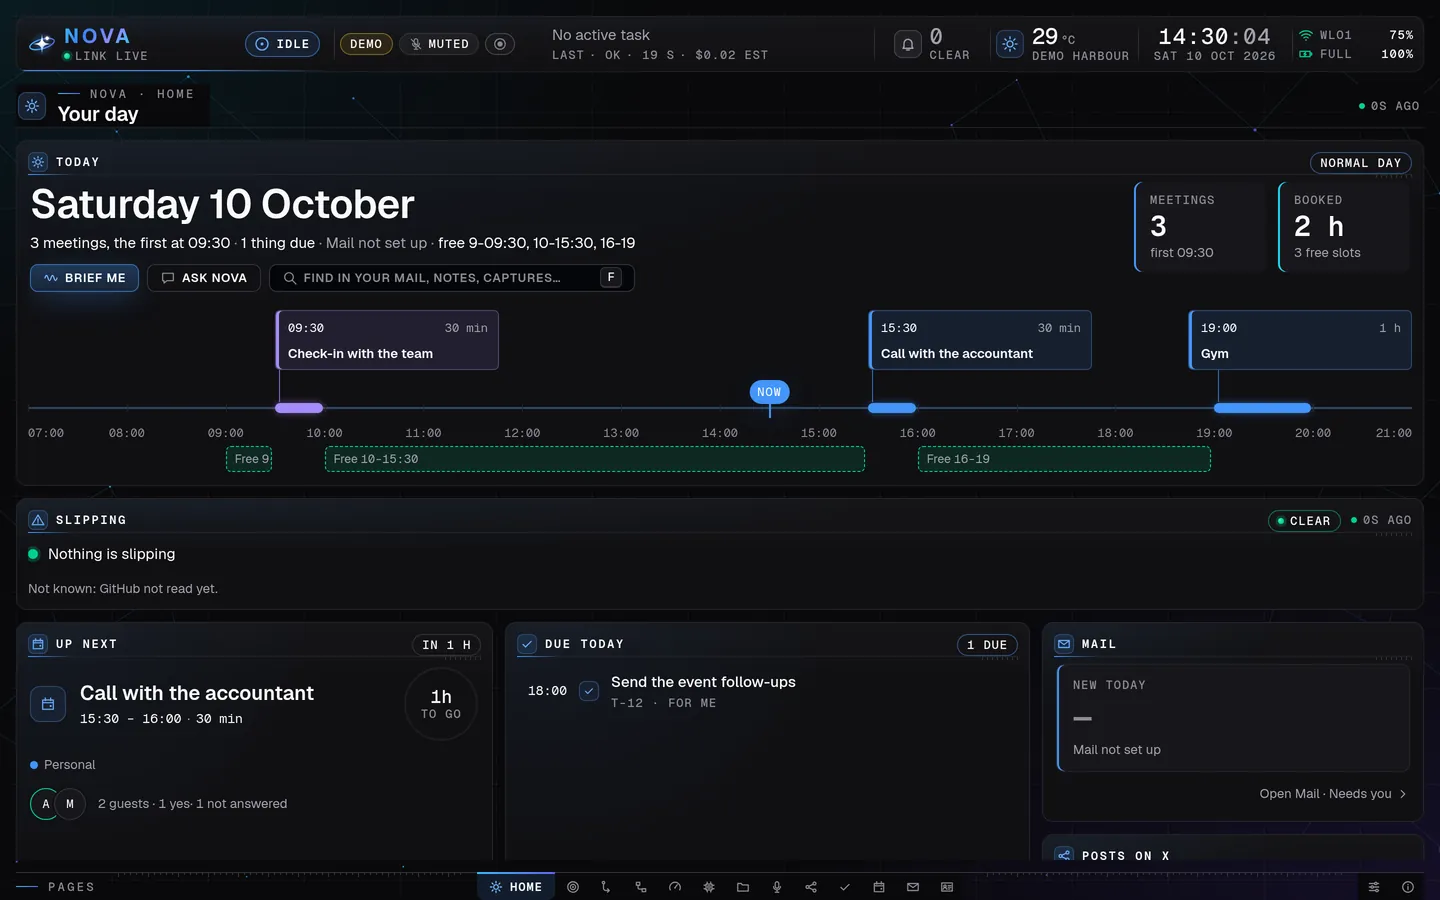The image size is (1440, 900).
Task: Click the 1 DUE badge in Due Today
Action: pos(987,645)
